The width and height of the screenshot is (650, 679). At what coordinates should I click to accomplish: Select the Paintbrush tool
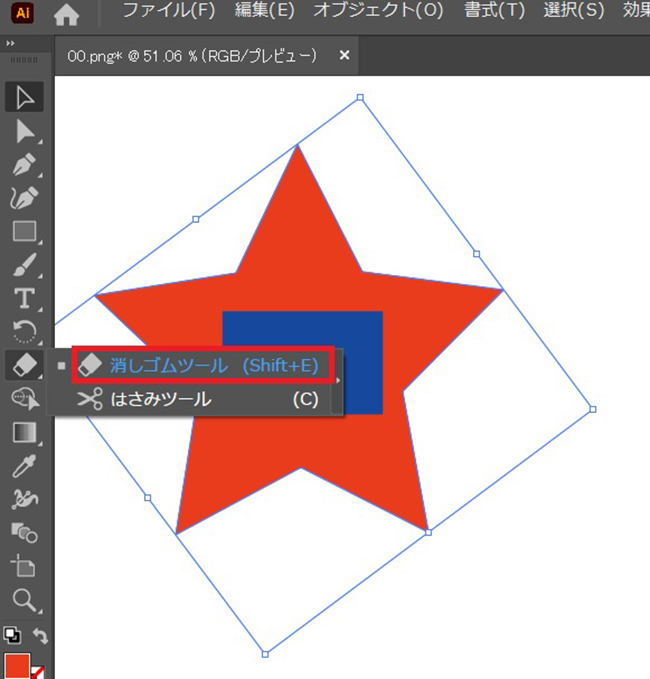tap(24, 265)
